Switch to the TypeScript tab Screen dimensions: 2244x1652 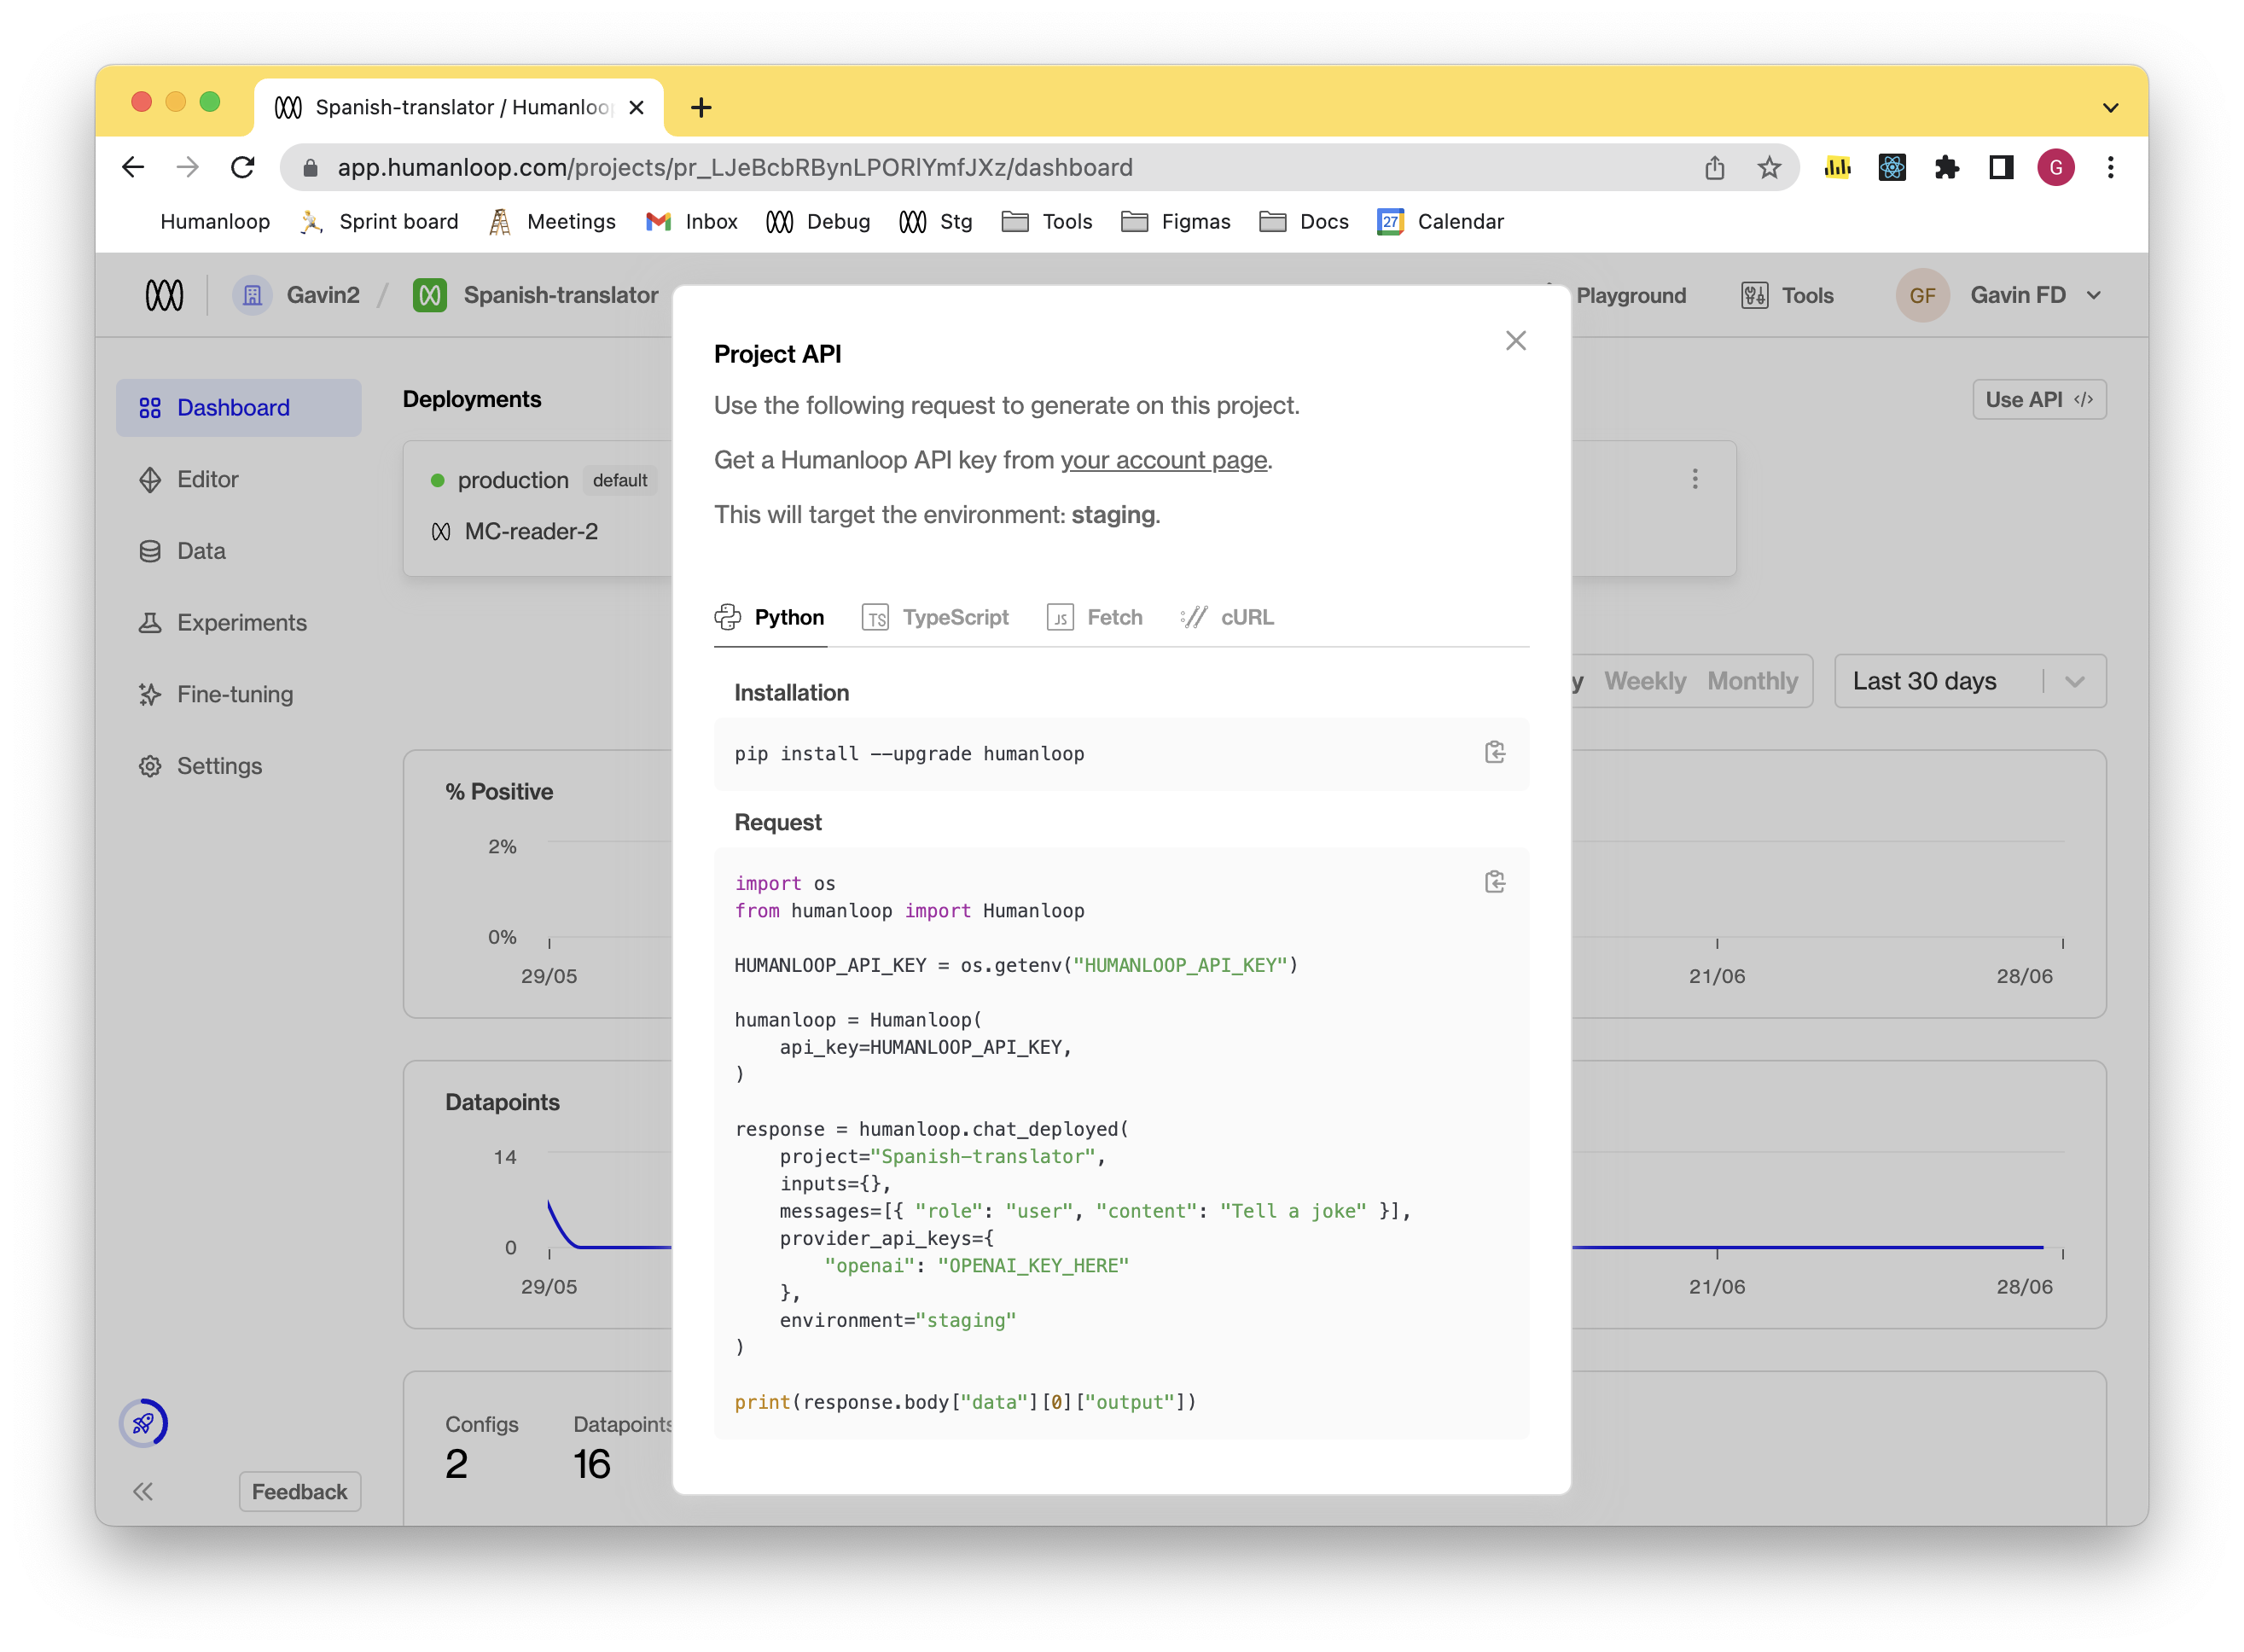click(x=936, y=617)
